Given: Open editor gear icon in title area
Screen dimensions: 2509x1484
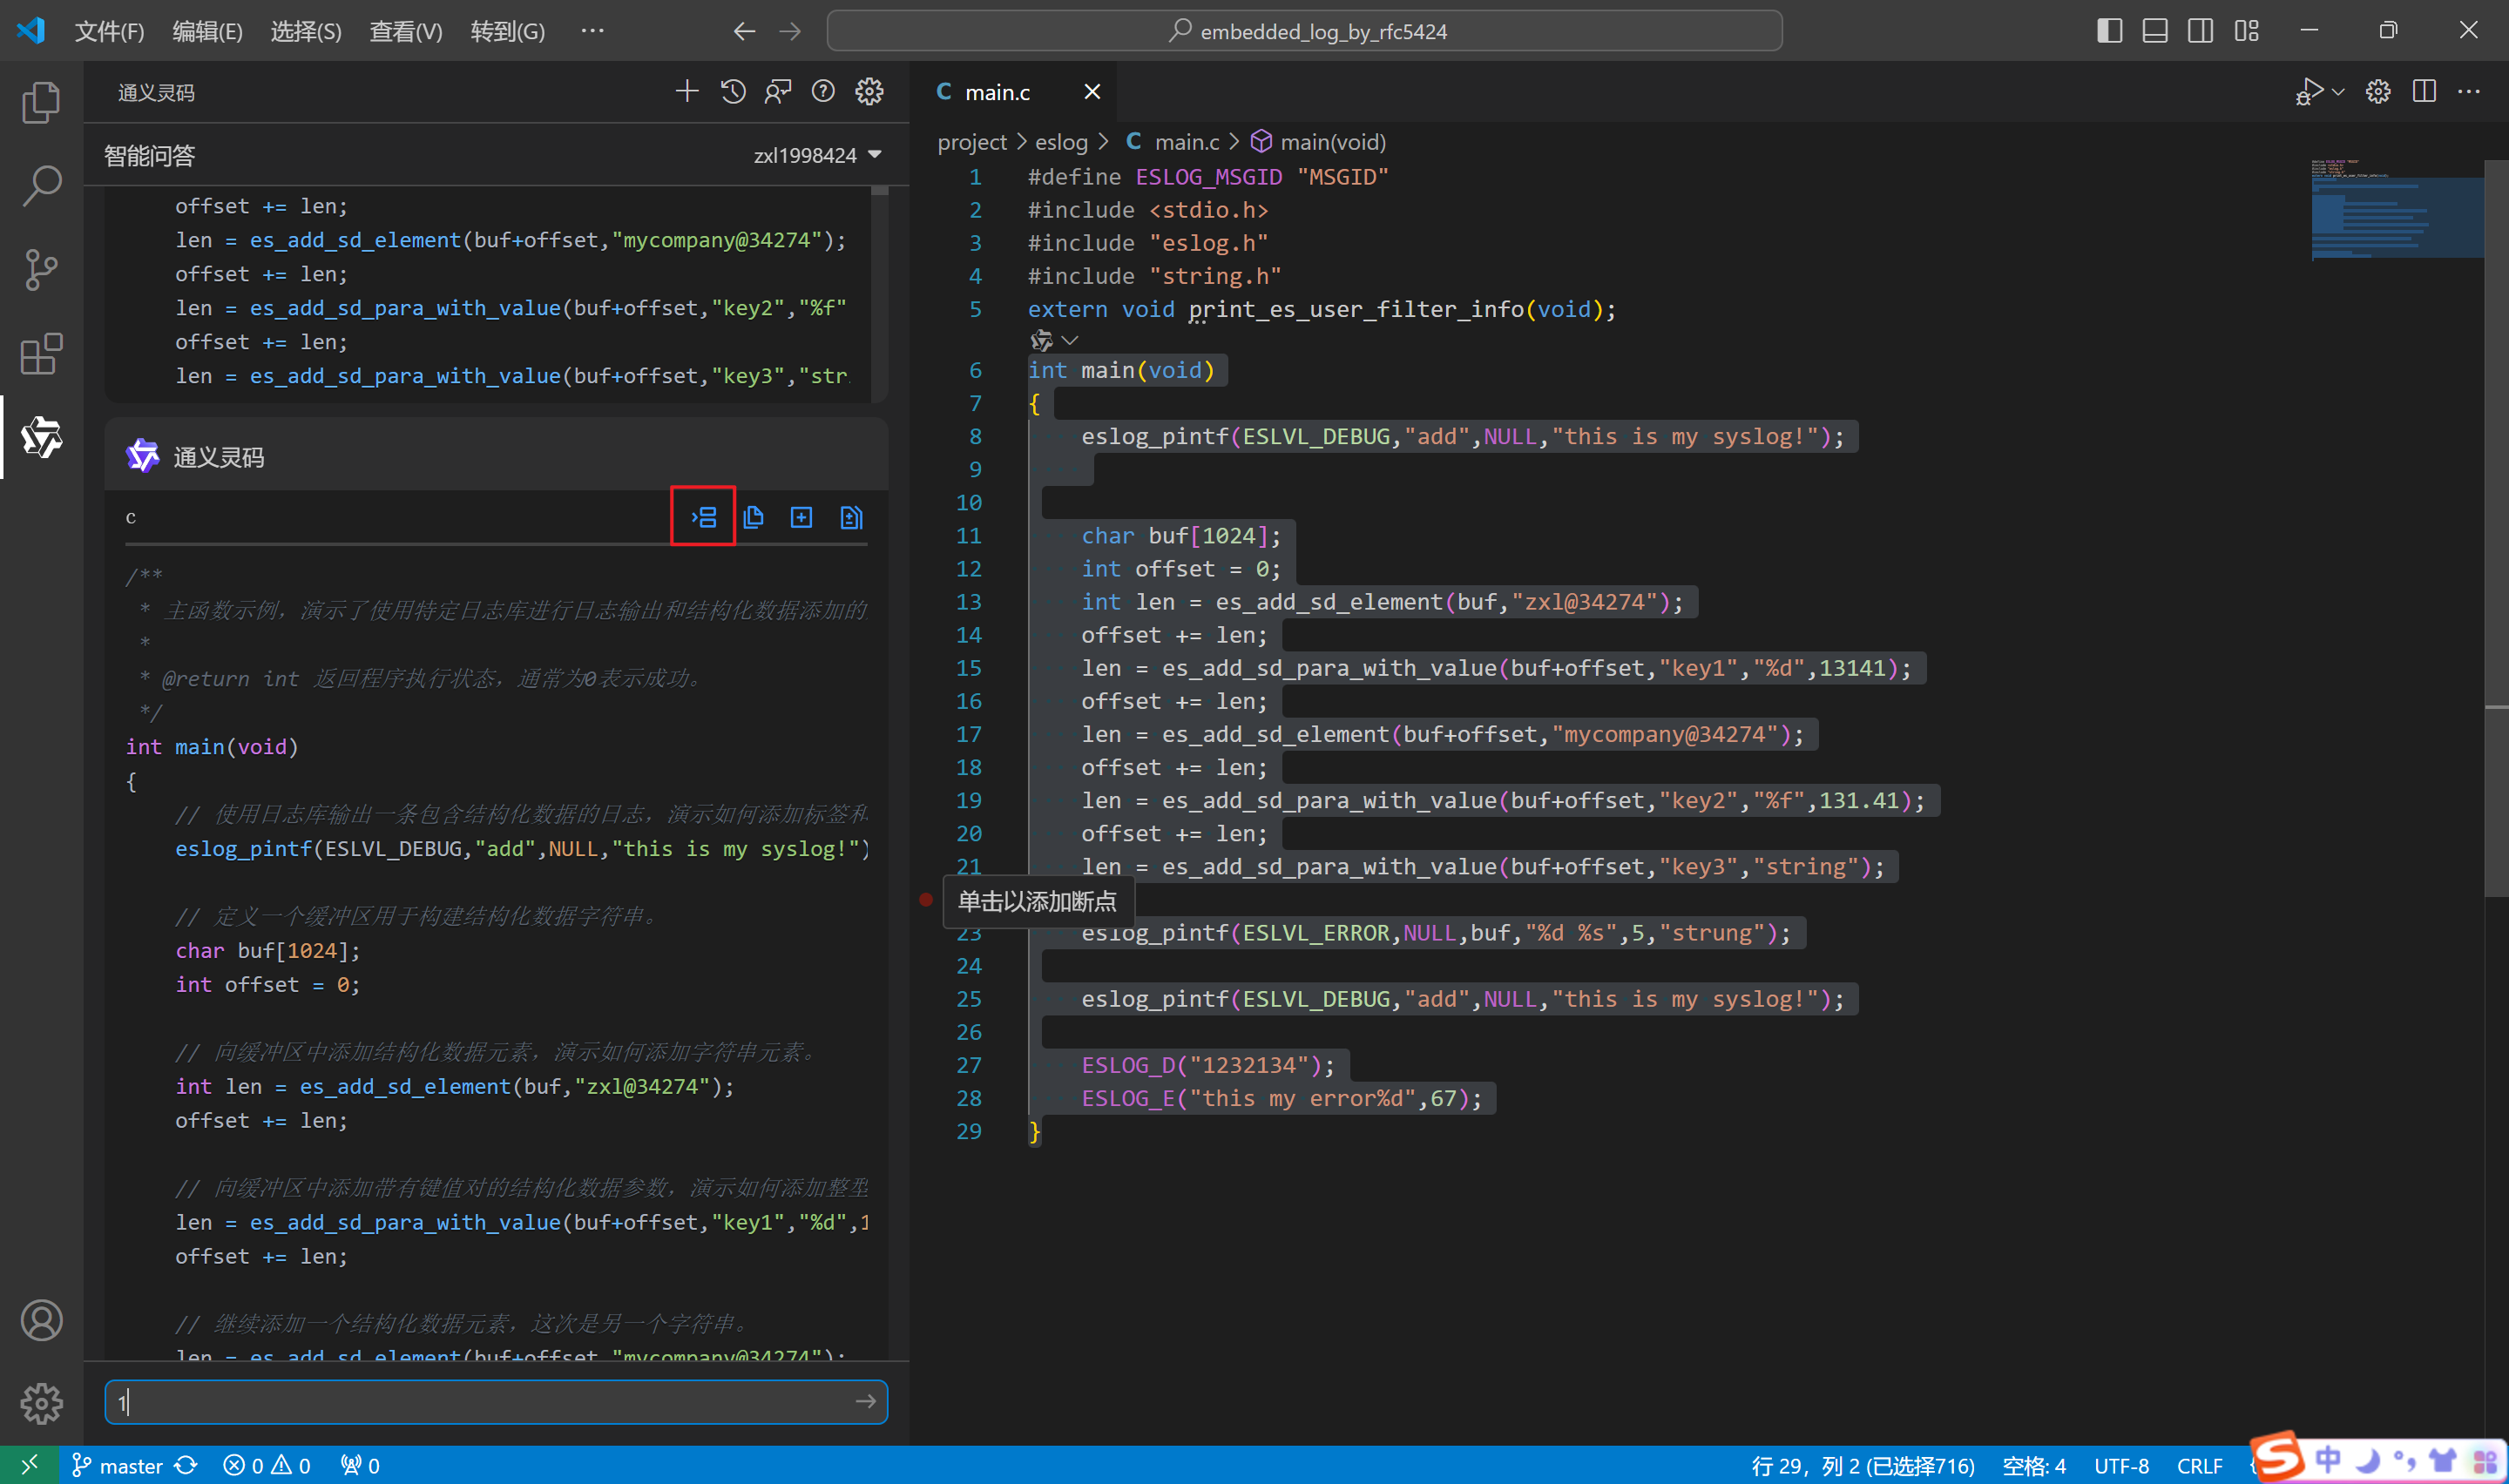Looking at the screenshot, I should 2378,92.
